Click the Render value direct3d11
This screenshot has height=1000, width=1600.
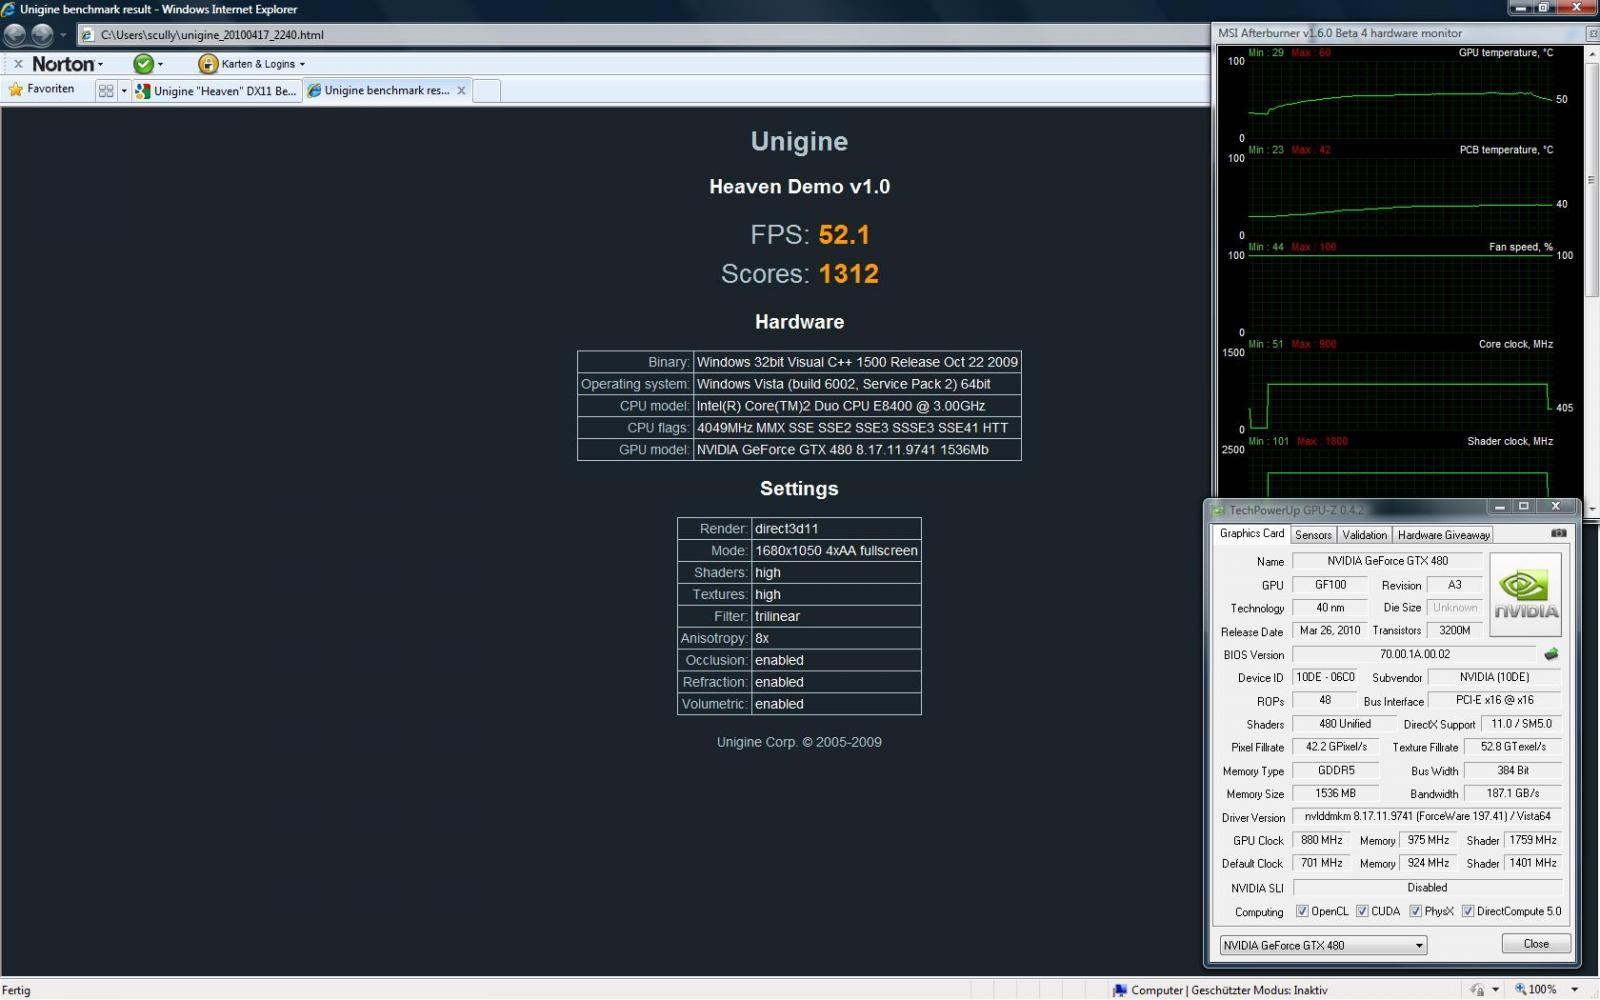coord(836,529)
